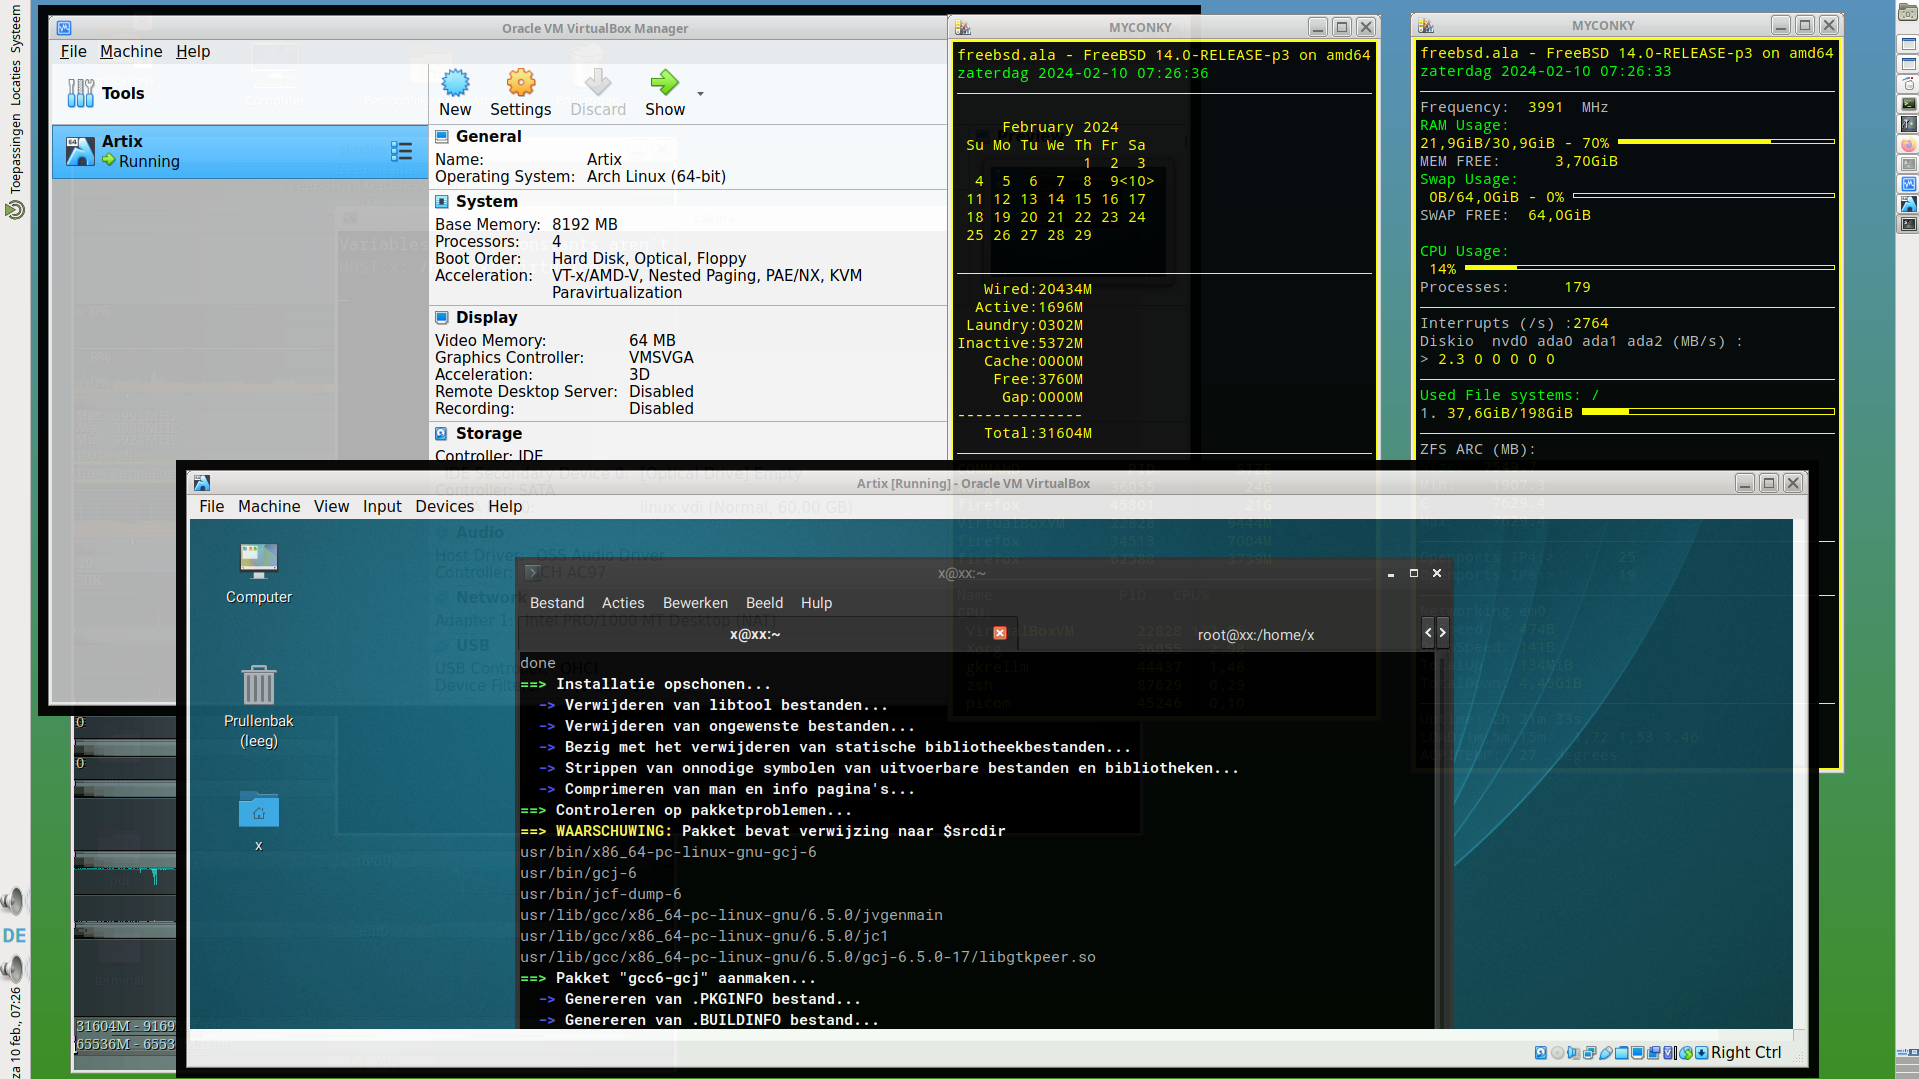Viewport: 1919px width, 1079px height.
Task: Open Devices menu in Artix VM window
Action: pos(445,507)
